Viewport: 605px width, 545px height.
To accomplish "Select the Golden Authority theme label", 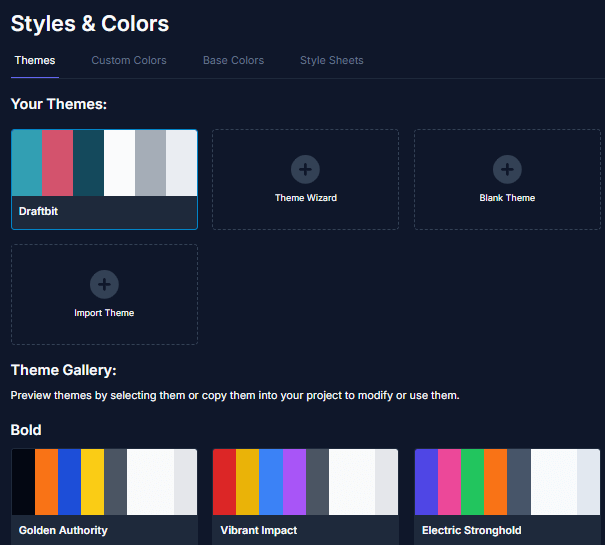I will tap(63, 530).
